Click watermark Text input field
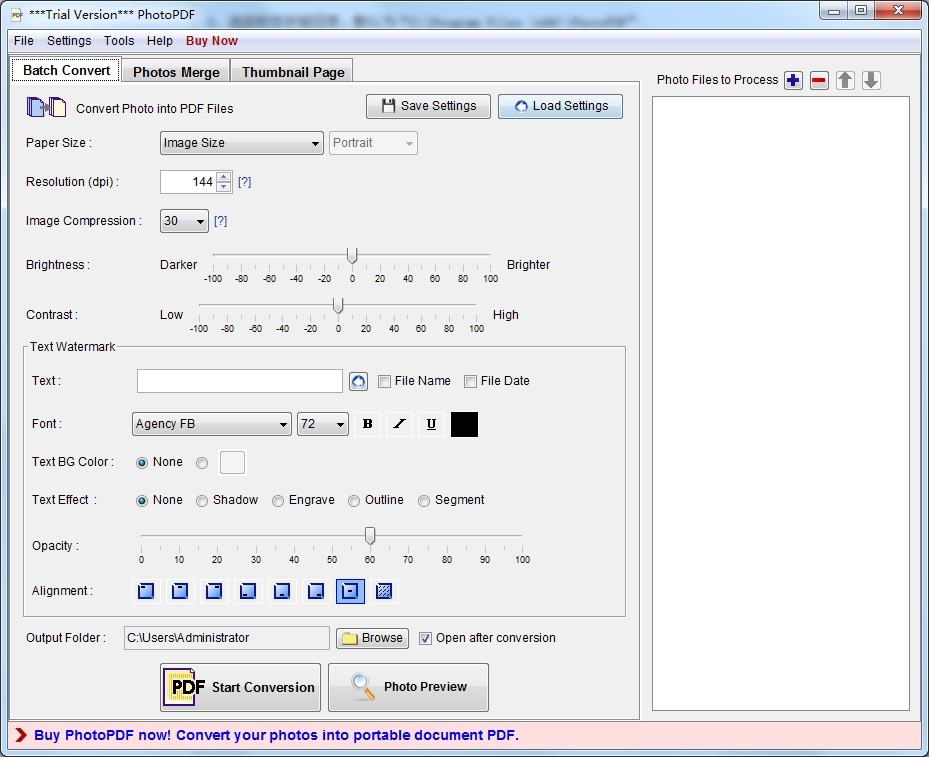This screenshot has width=929, height=757. click(x=240, y=381)
